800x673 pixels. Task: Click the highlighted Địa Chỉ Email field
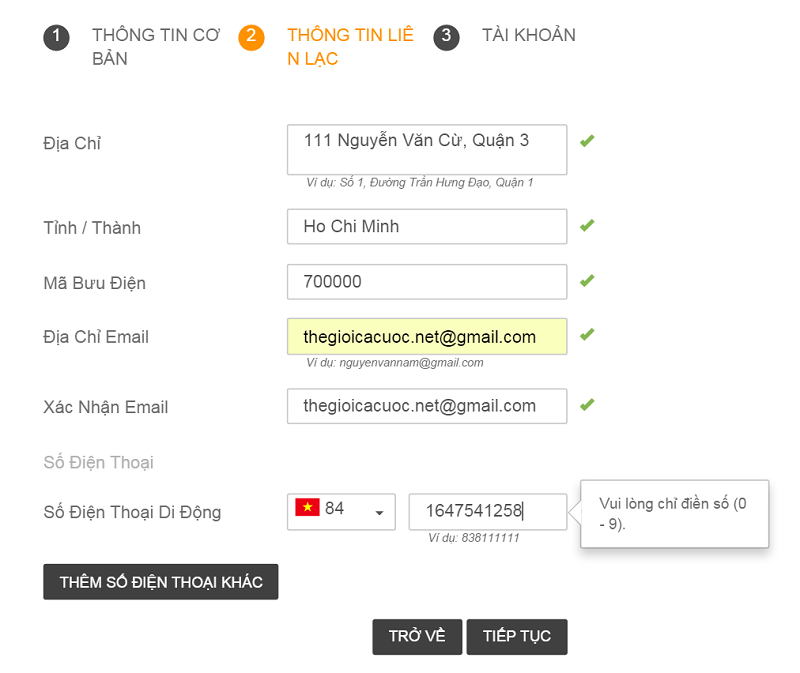tap(426, 336)
